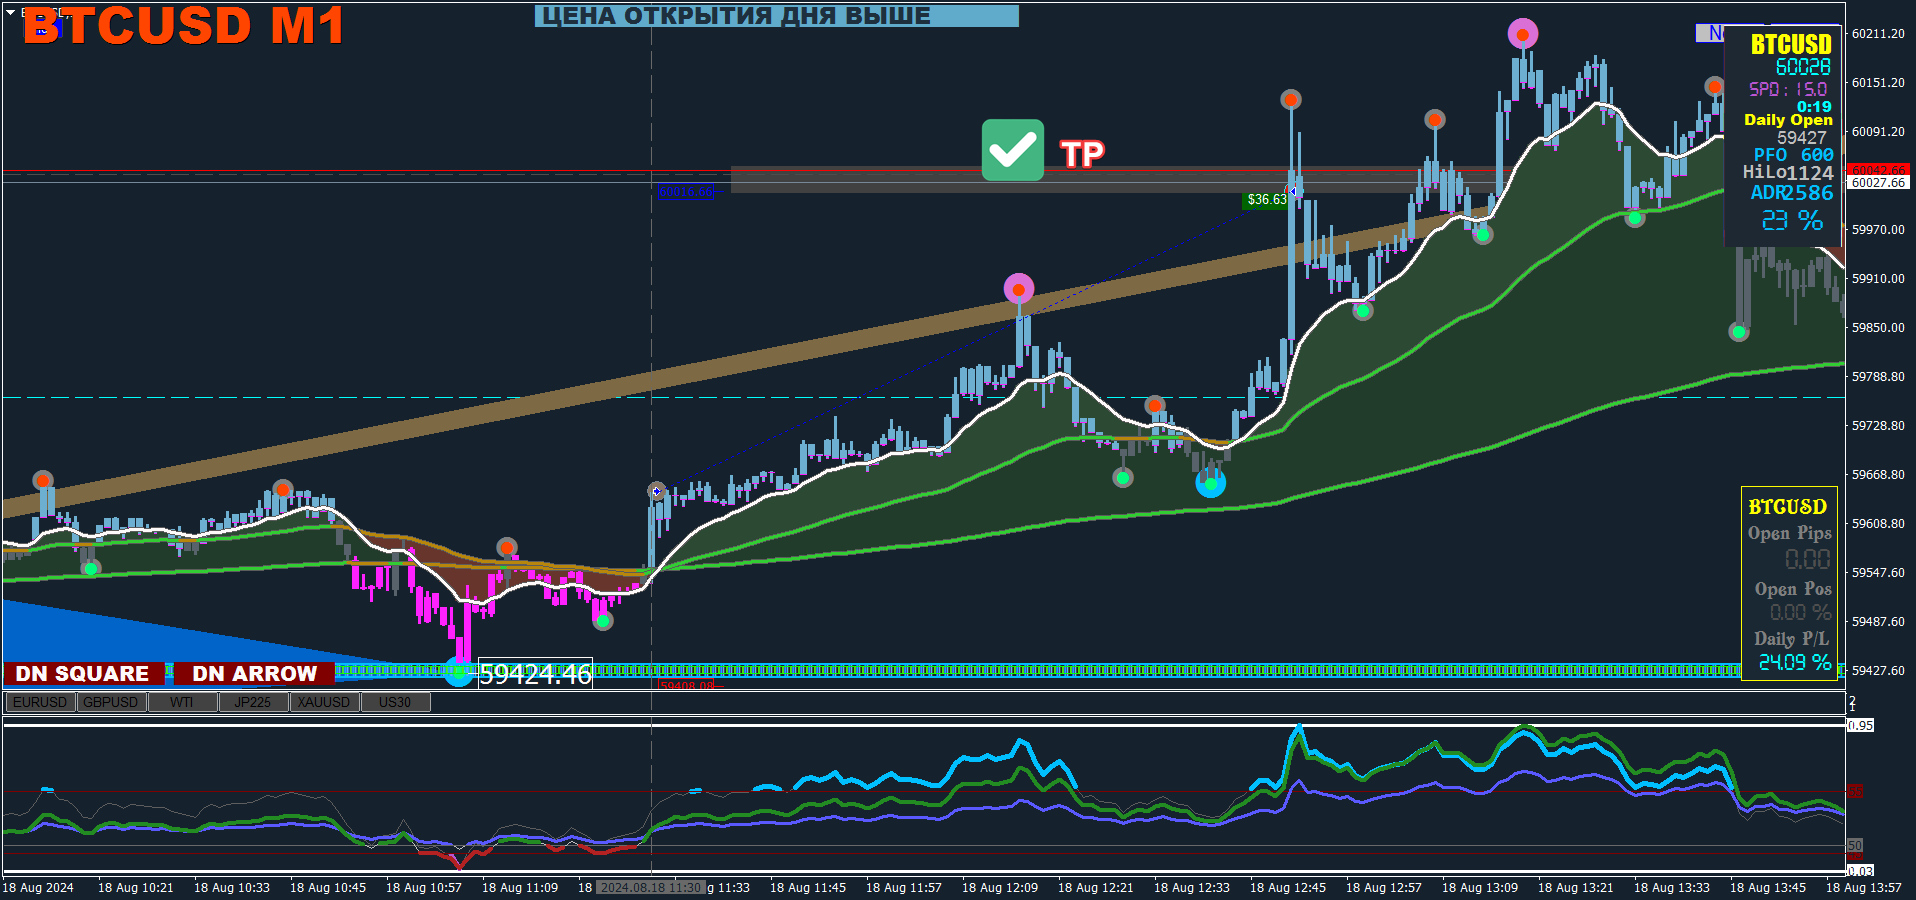Click the DN SQUARE button
This screenshot has width=1916, height=900.
(x=83, y=674)
